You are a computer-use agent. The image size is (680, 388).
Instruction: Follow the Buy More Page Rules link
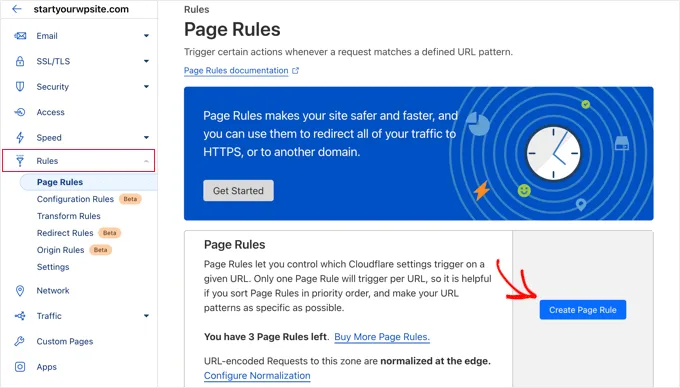pos(382,337)
